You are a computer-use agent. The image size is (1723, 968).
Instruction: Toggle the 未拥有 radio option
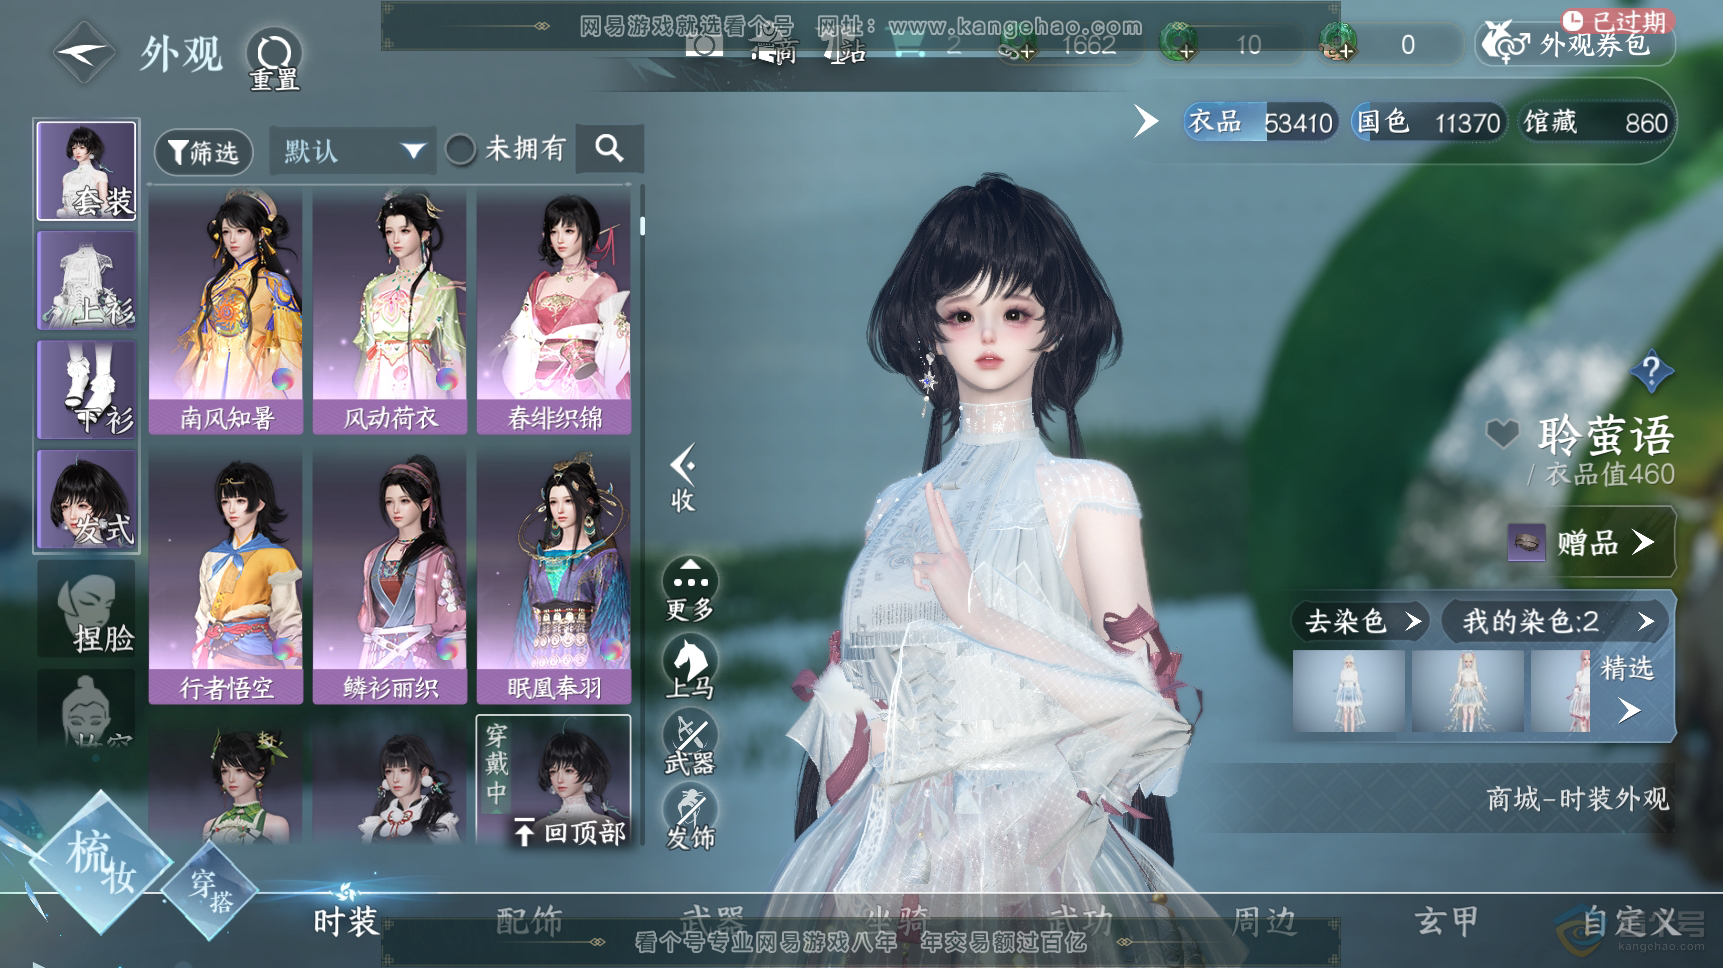pos(461,150)
